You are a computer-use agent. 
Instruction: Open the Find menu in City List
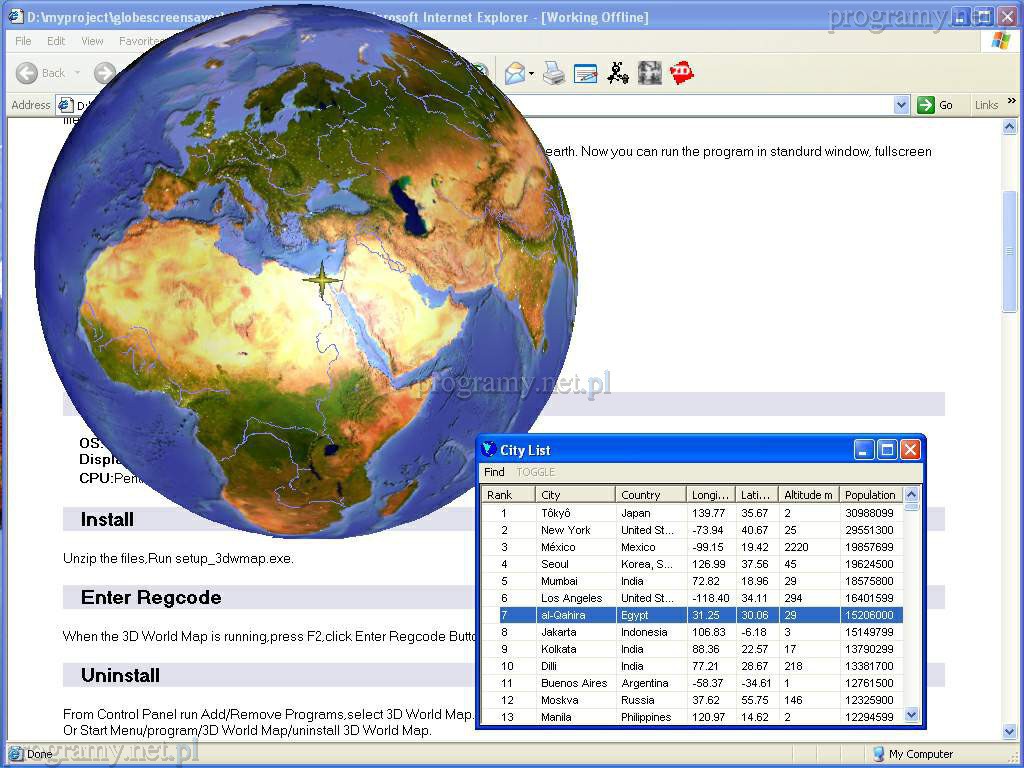coord(494,472)
